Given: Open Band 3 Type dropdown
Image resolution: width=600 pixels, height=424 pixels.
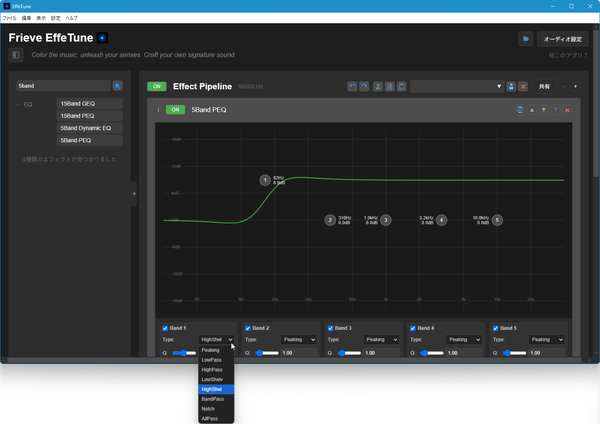Looking at the screenshot, I should coord(382,339).
